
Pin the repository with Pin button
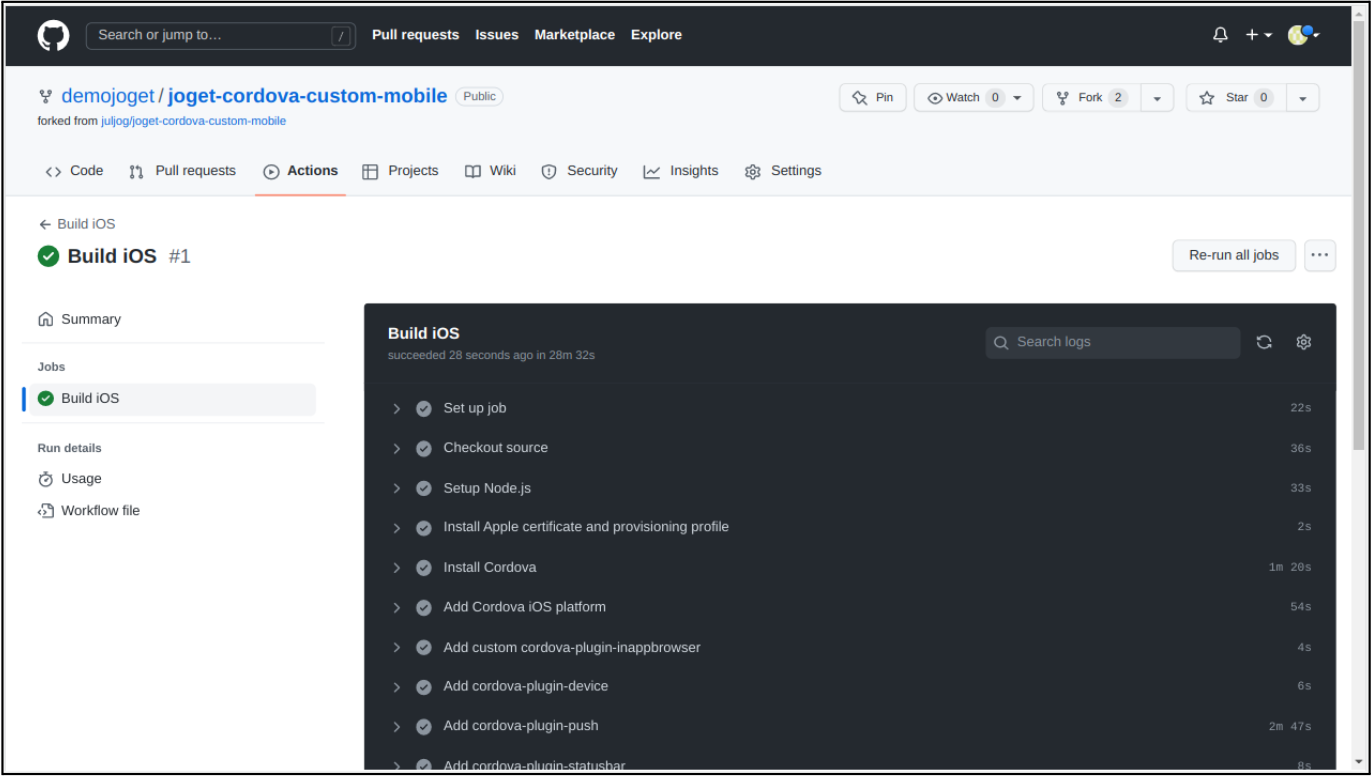(873, 97)
